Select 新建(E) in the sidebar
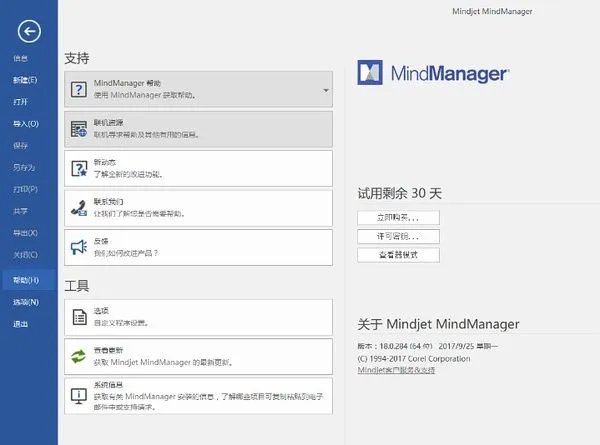Image resolution: width=600 pixels, height=445 pixels. [x=25, y=80]
